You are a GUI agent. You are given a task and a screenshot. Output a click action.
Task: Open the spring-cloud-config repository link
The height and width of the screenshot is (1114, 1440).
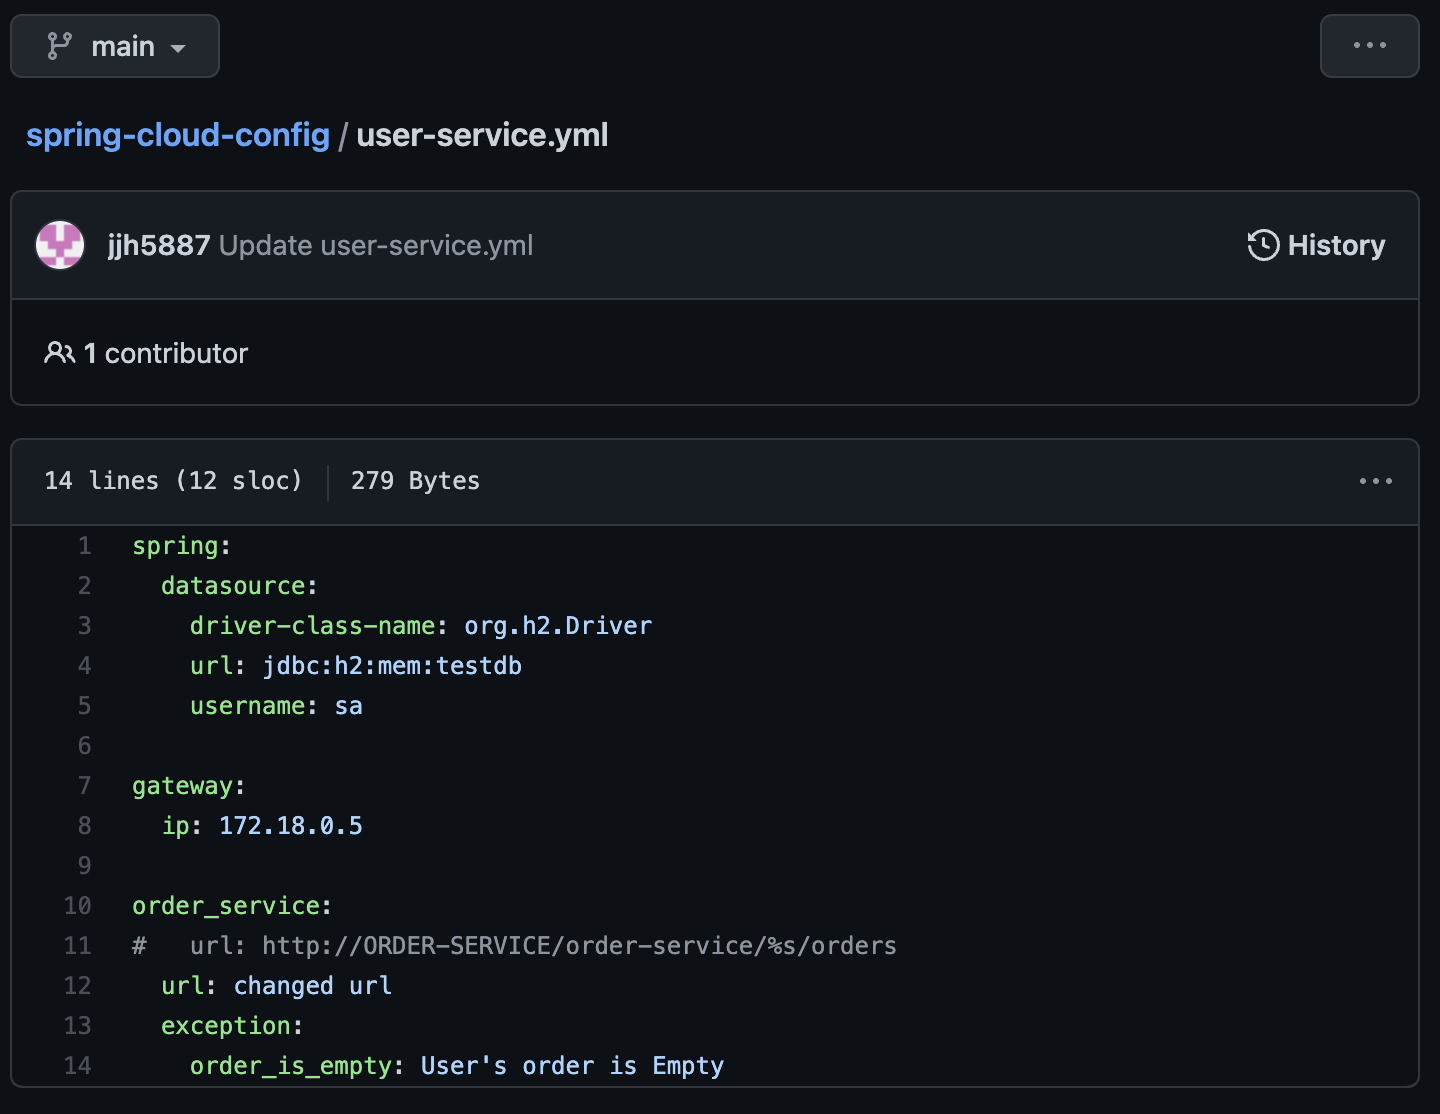(x=178, y=135)
